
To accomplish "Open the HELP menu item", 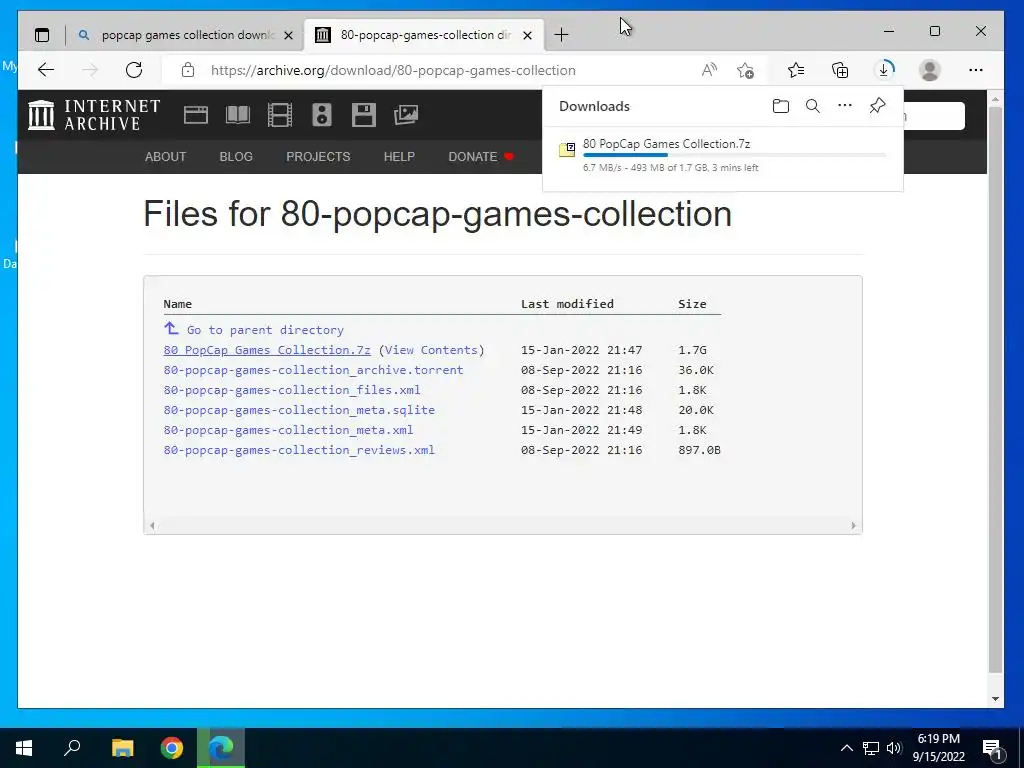I will pyautogui.click(x=399, y=157).
